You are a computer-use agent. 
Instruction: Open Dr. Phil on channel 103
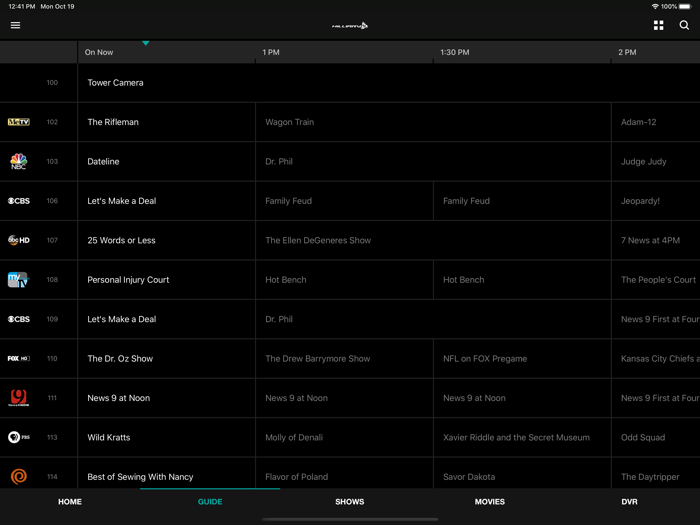pos(433,161)
